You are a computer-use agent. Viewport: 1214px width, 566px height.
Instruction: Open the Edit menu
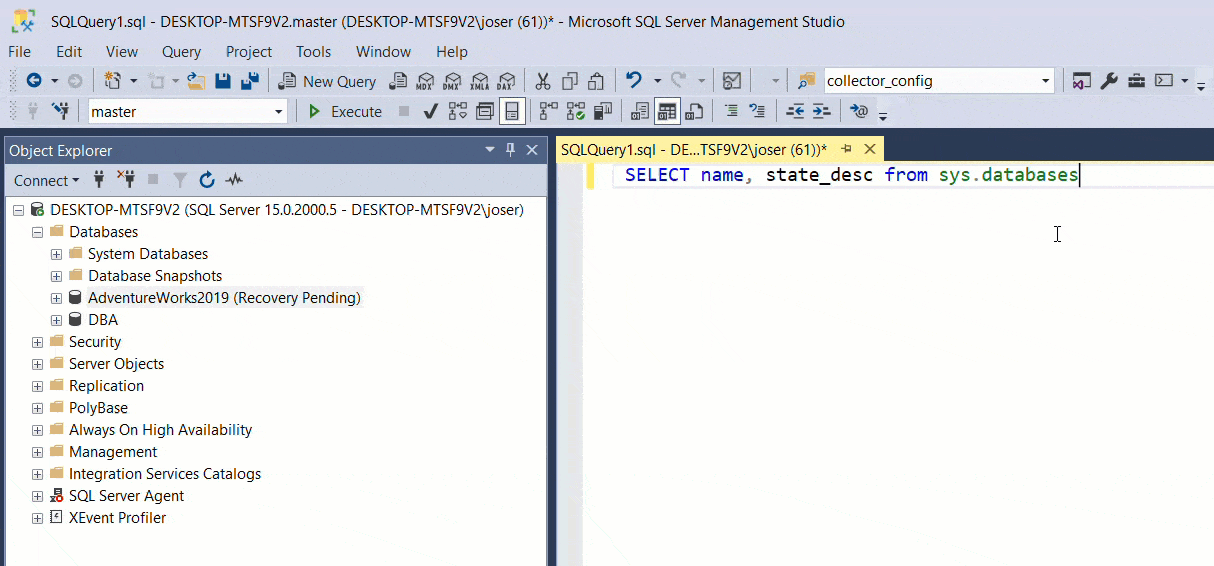69,51
